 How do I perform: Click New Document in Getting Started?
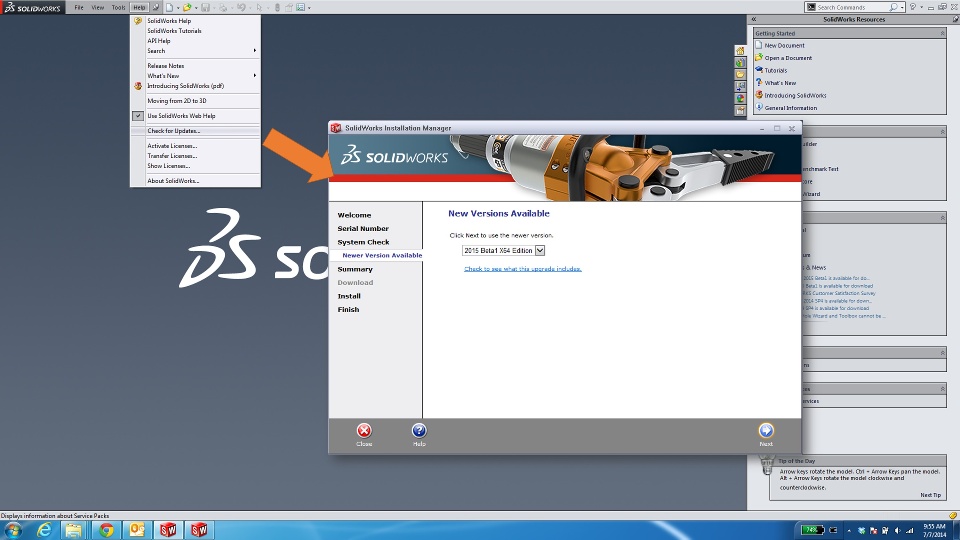click(x=784, y=45)
